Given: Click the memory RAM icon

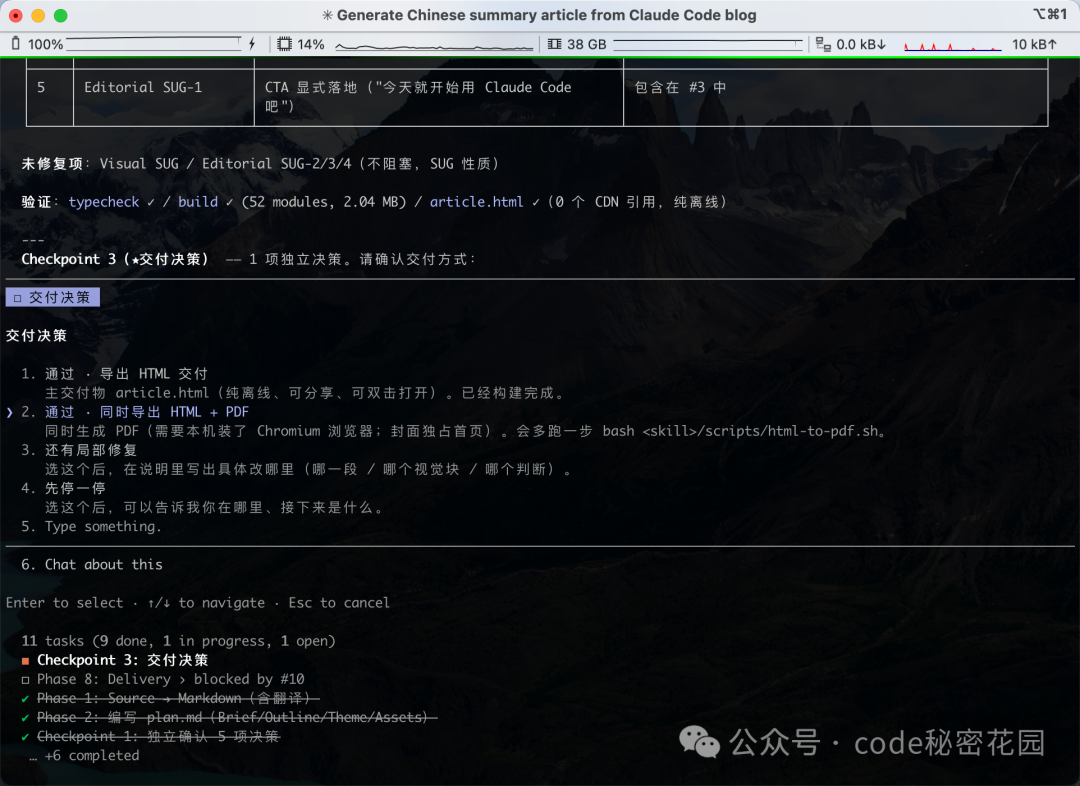Looking at the screenshot, I should coord(554,44).
